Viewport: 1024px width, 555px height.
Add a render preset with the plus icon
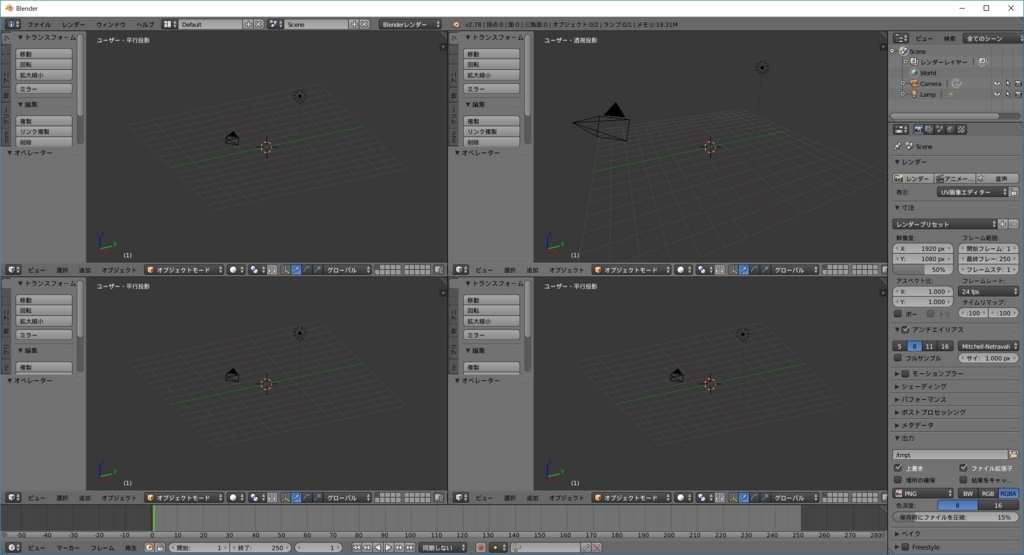click(x=1002, y=224)
